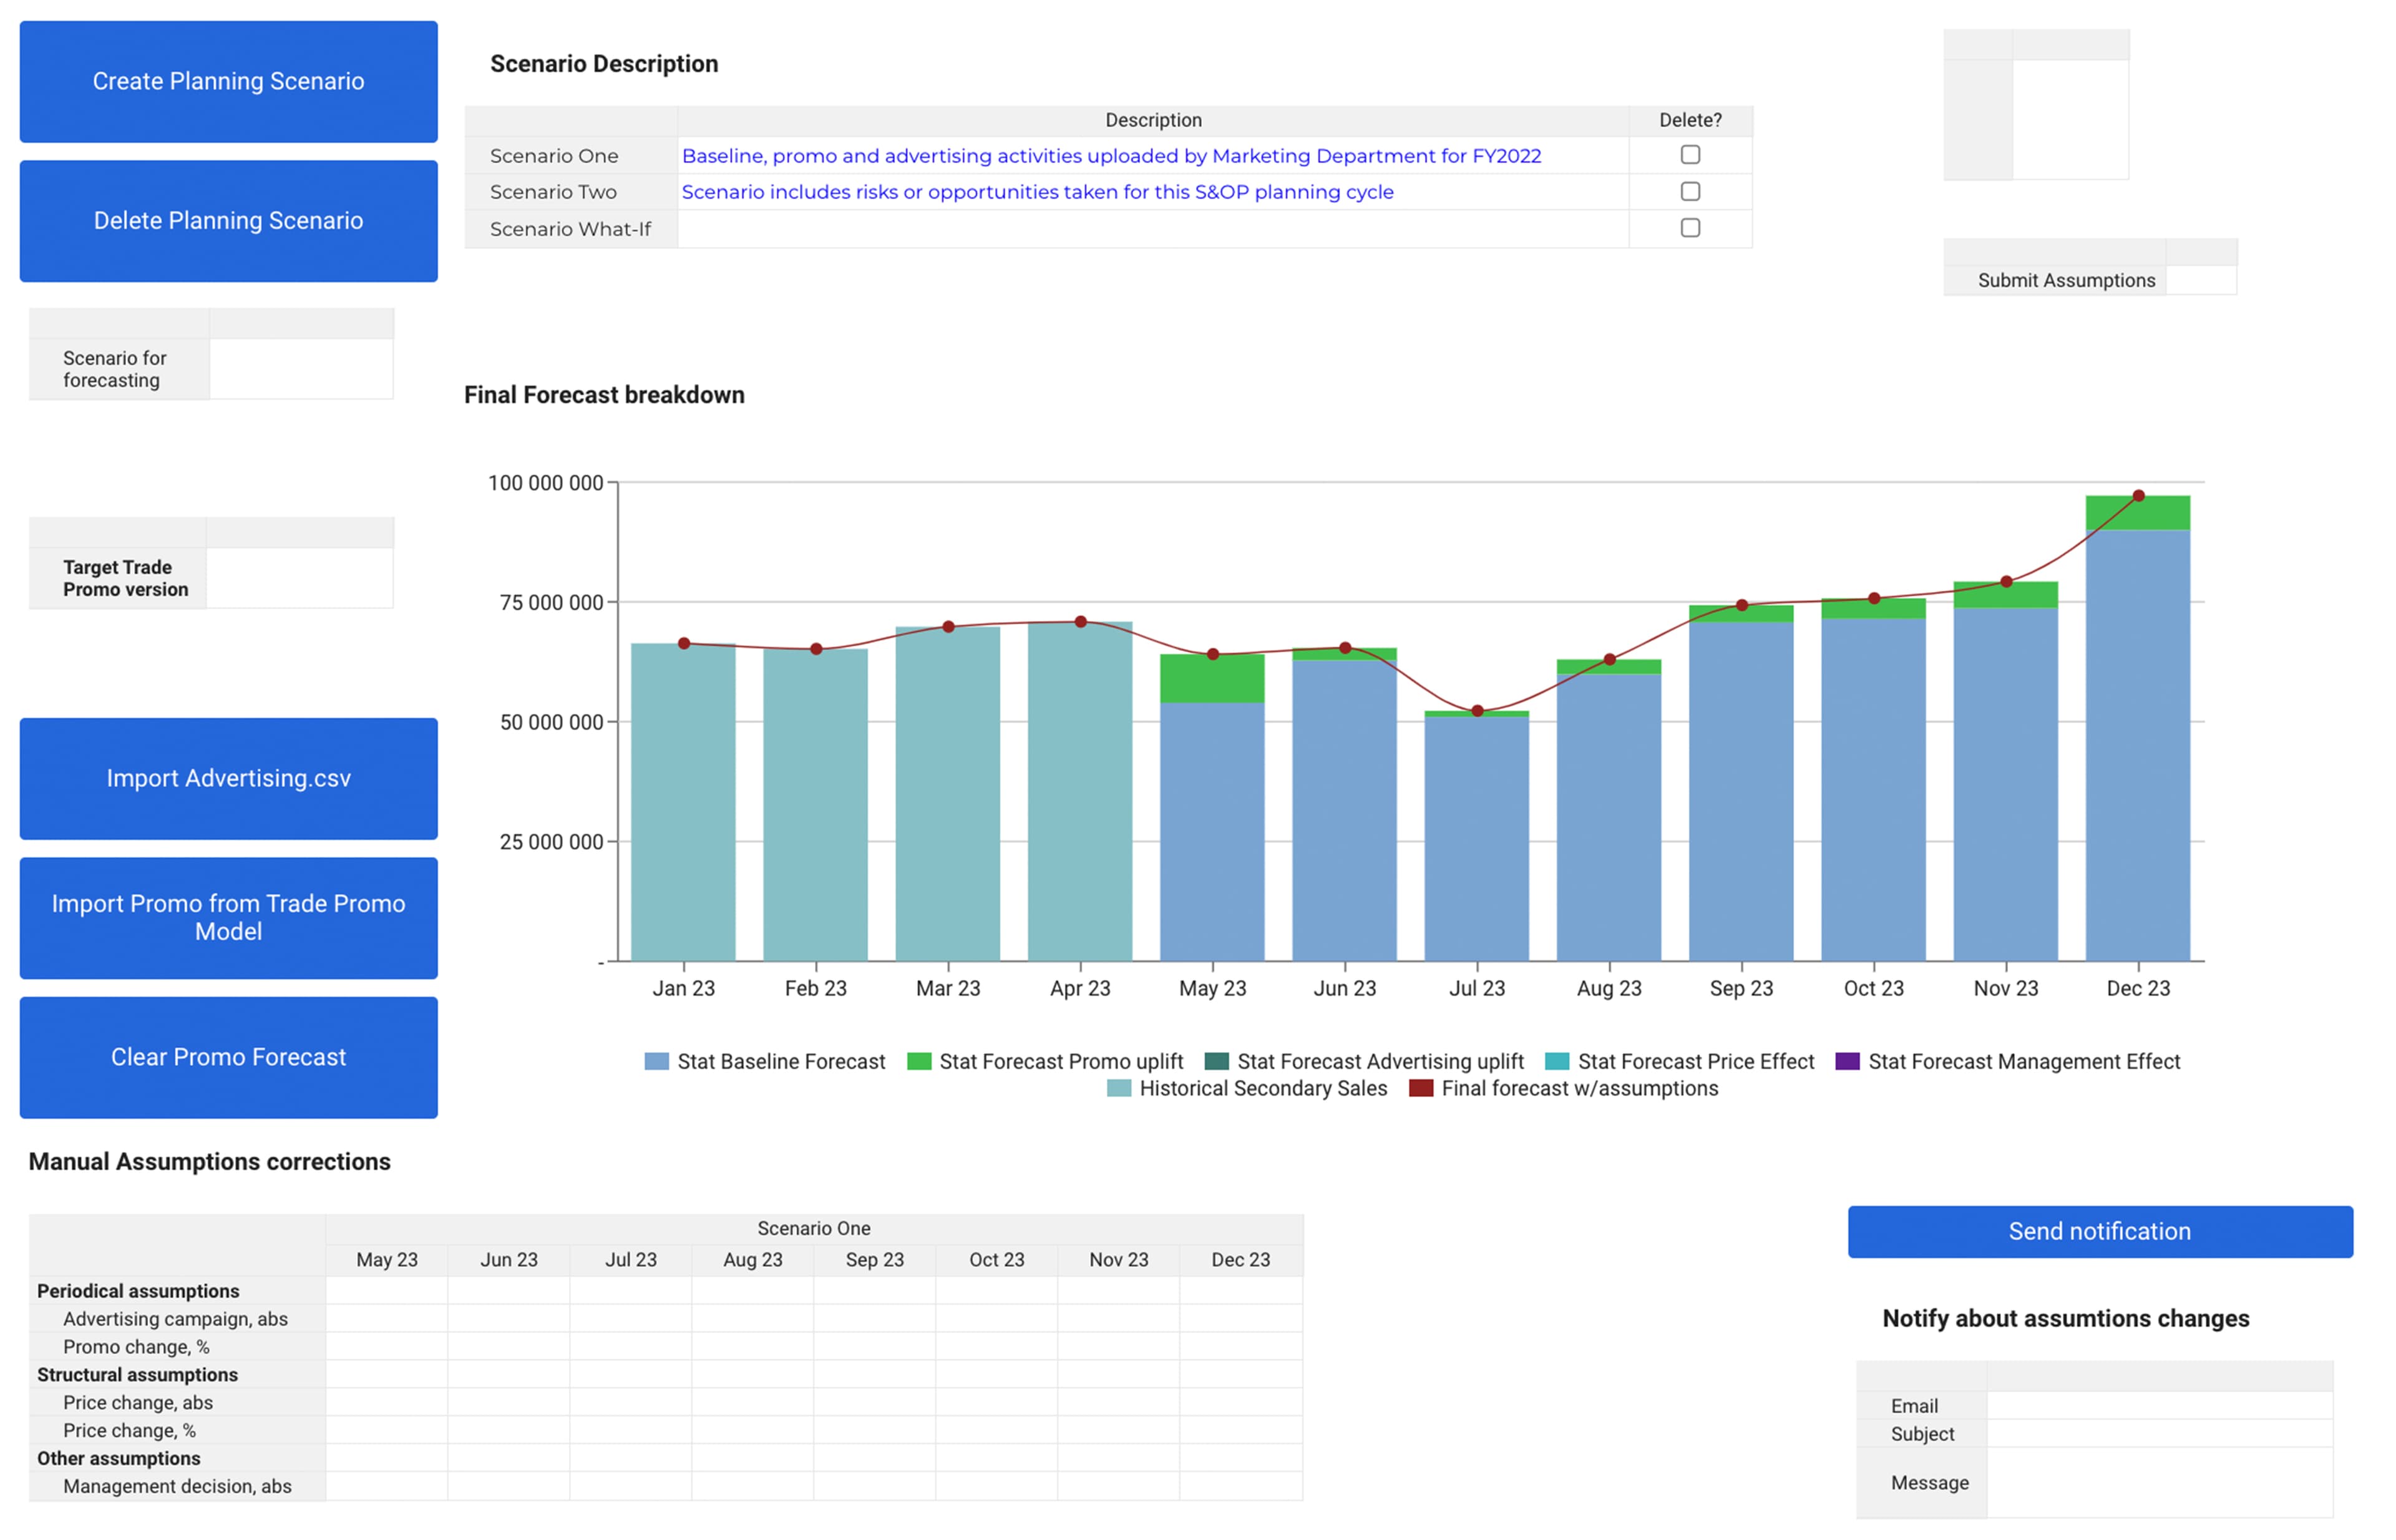Click the Import Advertising.csv button
Screen dimensions: 2396x1540
point(228,778)
